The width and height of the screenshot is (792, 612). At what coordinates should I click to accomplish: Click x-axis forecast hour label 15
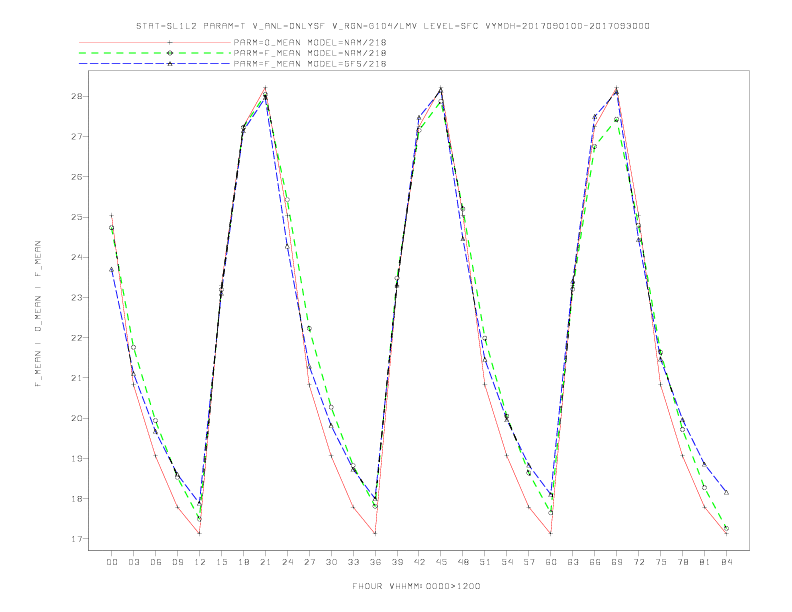pyautogui.click(x=222, y=562)
